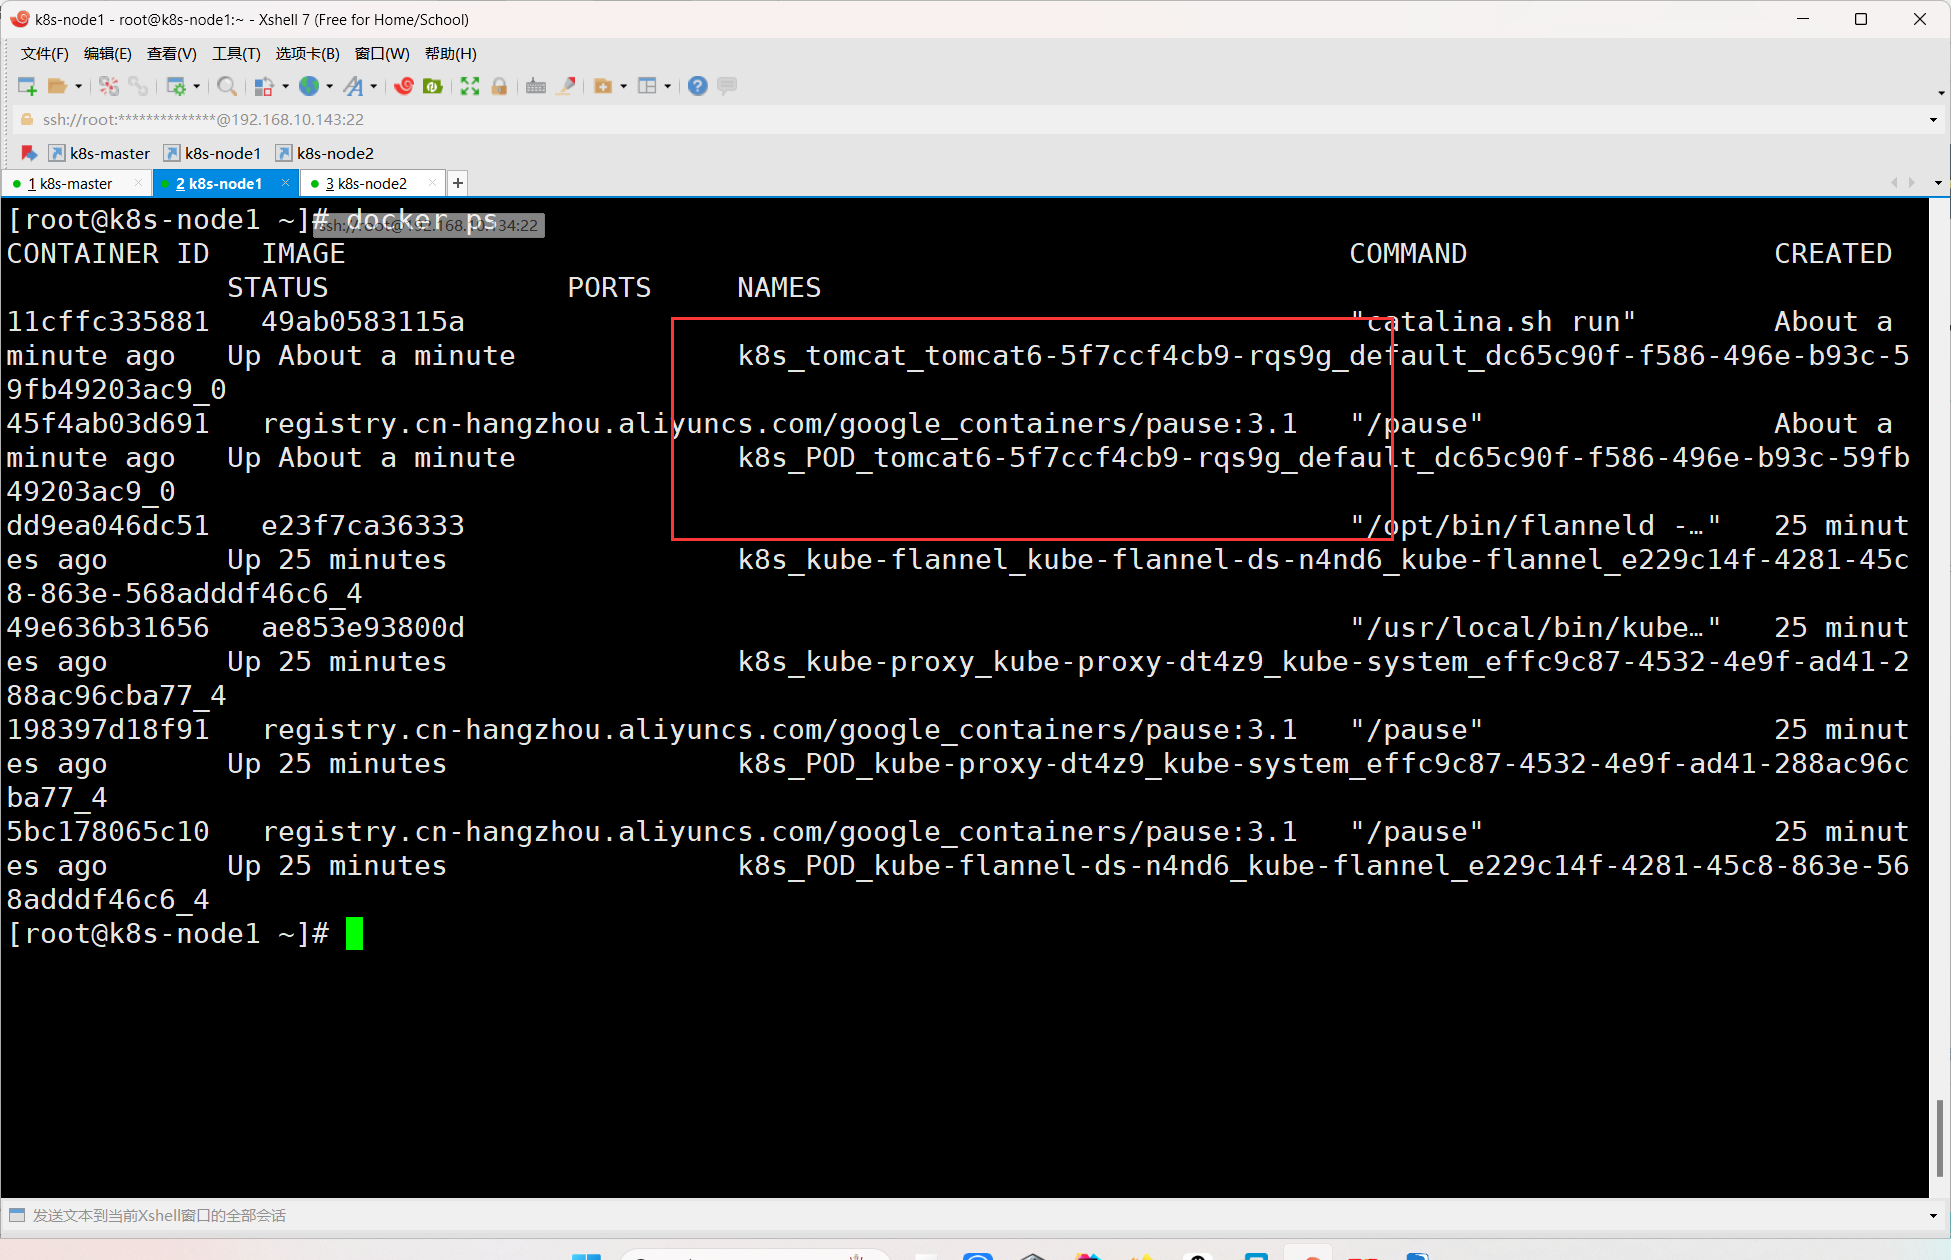The image size is (1951, 1260).
Task: Open the compose bar options dropdown
Action: coord(1933,1216)
